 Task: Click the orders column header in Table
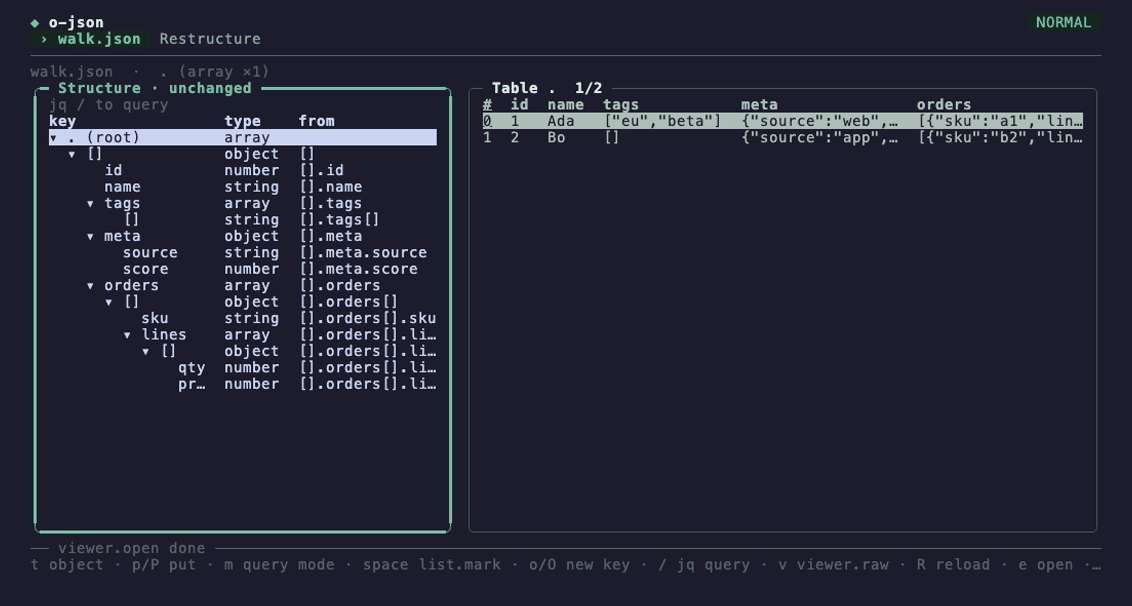coord(944,105)
